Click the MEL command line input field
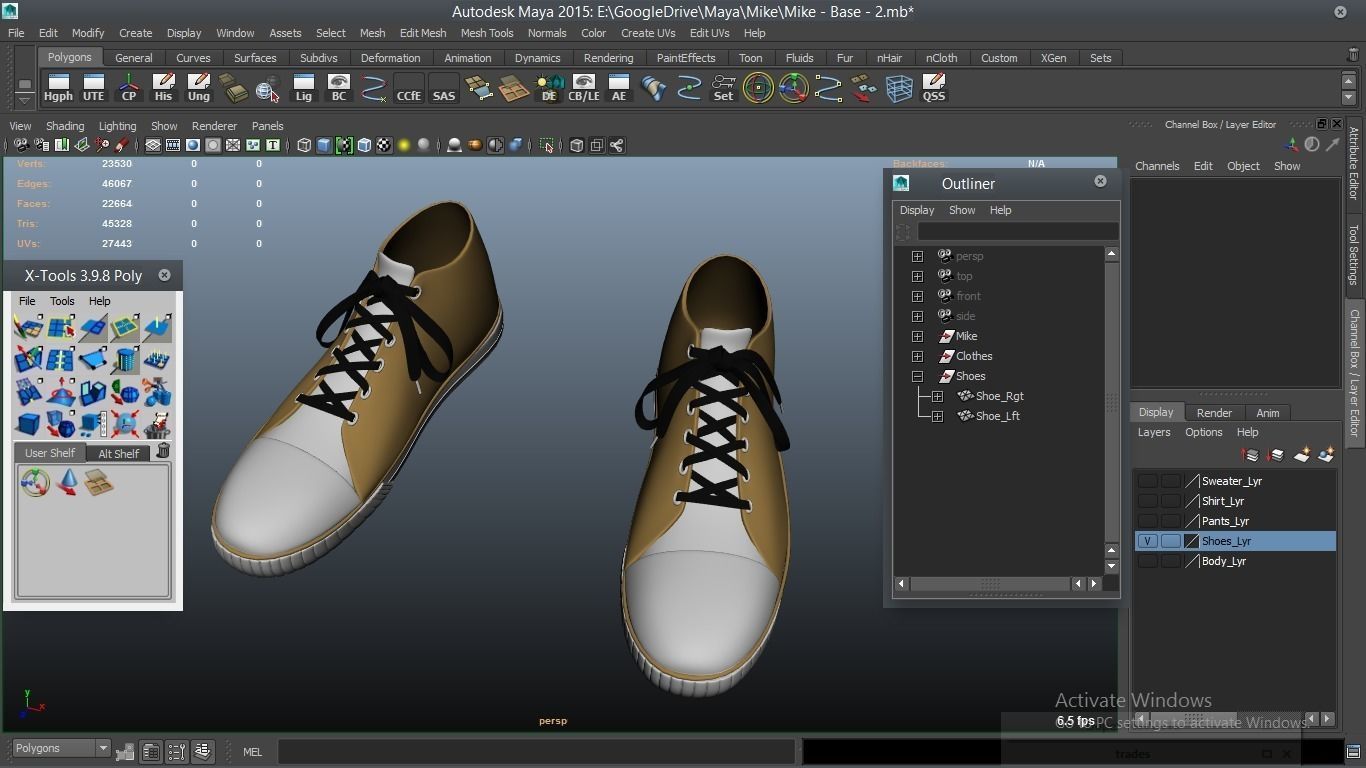 point(536,752)
